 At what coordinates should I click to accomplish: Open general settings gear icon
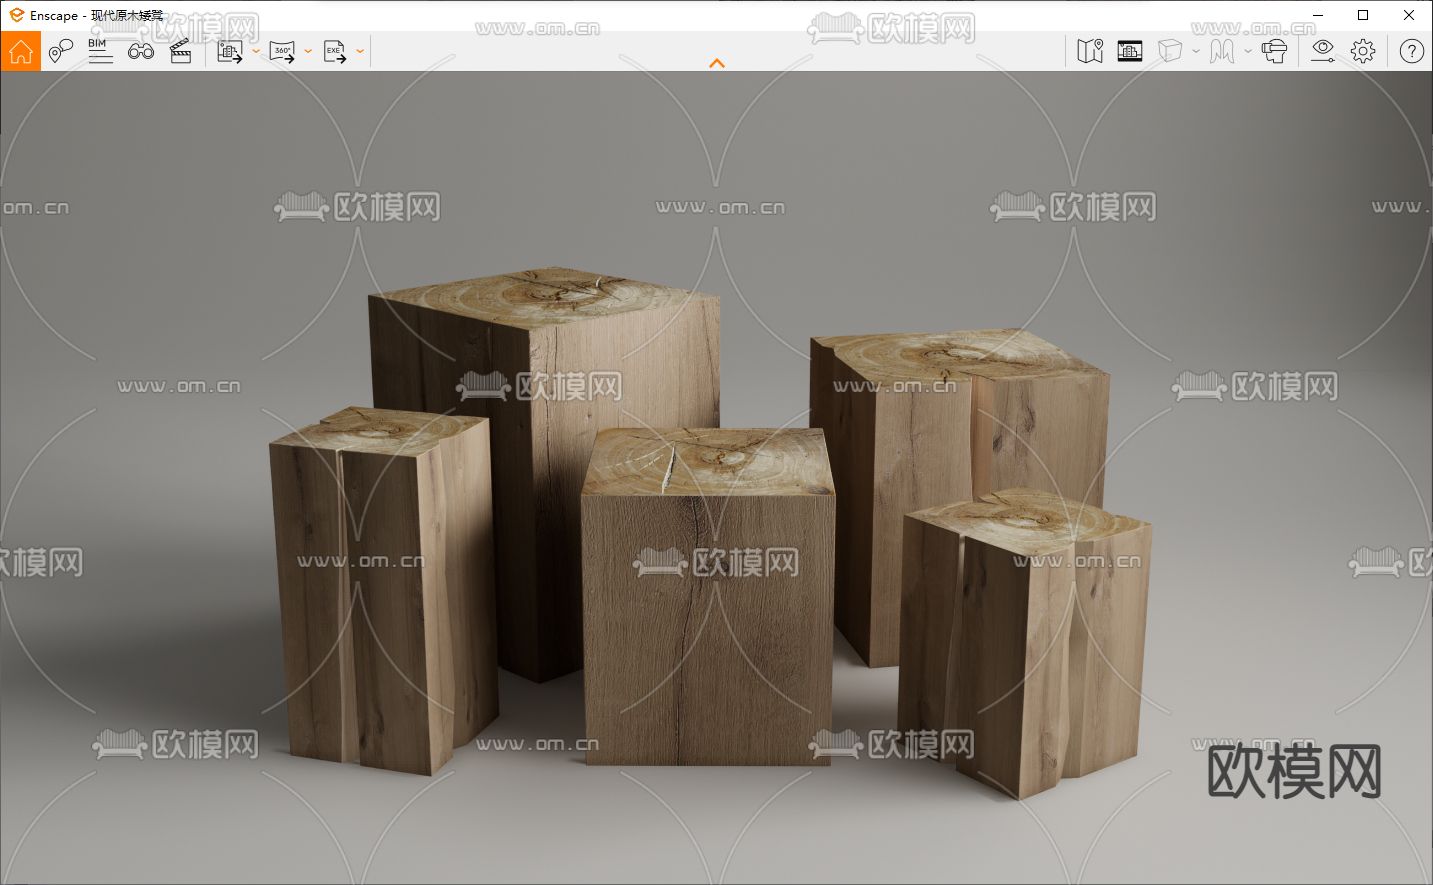1363,51
